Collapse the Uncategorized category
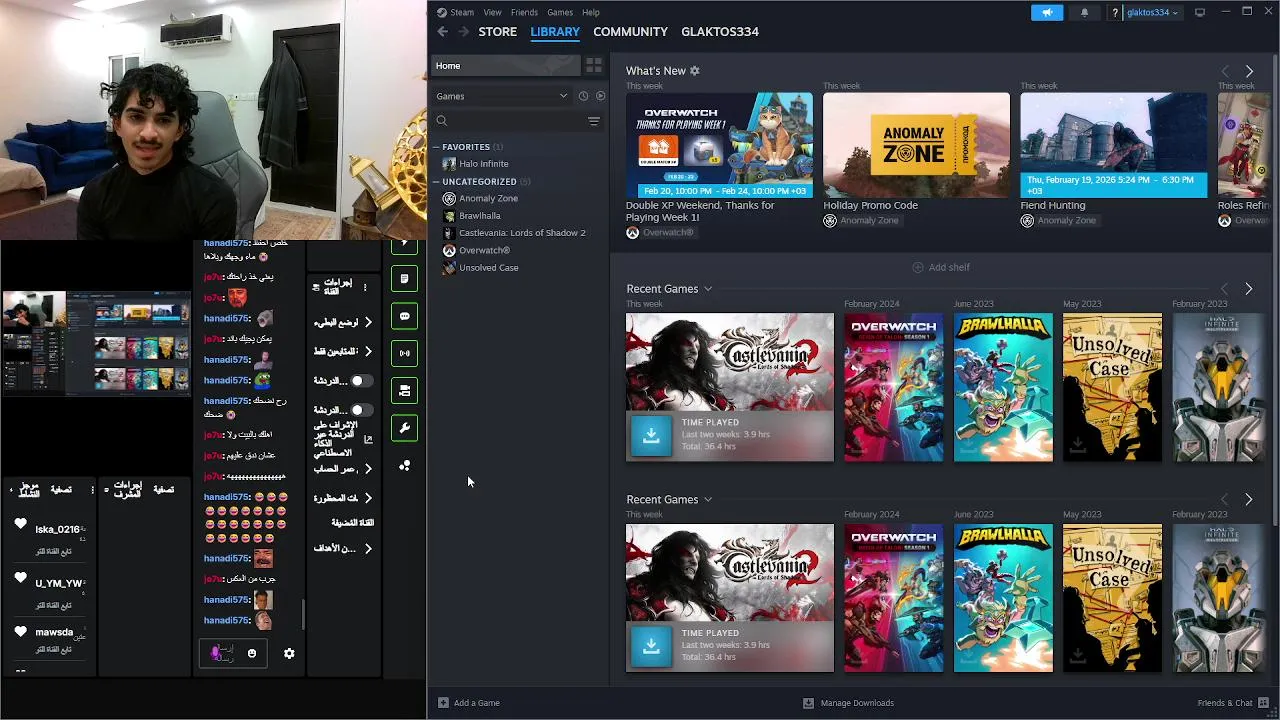The height and width of the screenshot is (720, 1280). pyautogui.click(x=437, y=182)
